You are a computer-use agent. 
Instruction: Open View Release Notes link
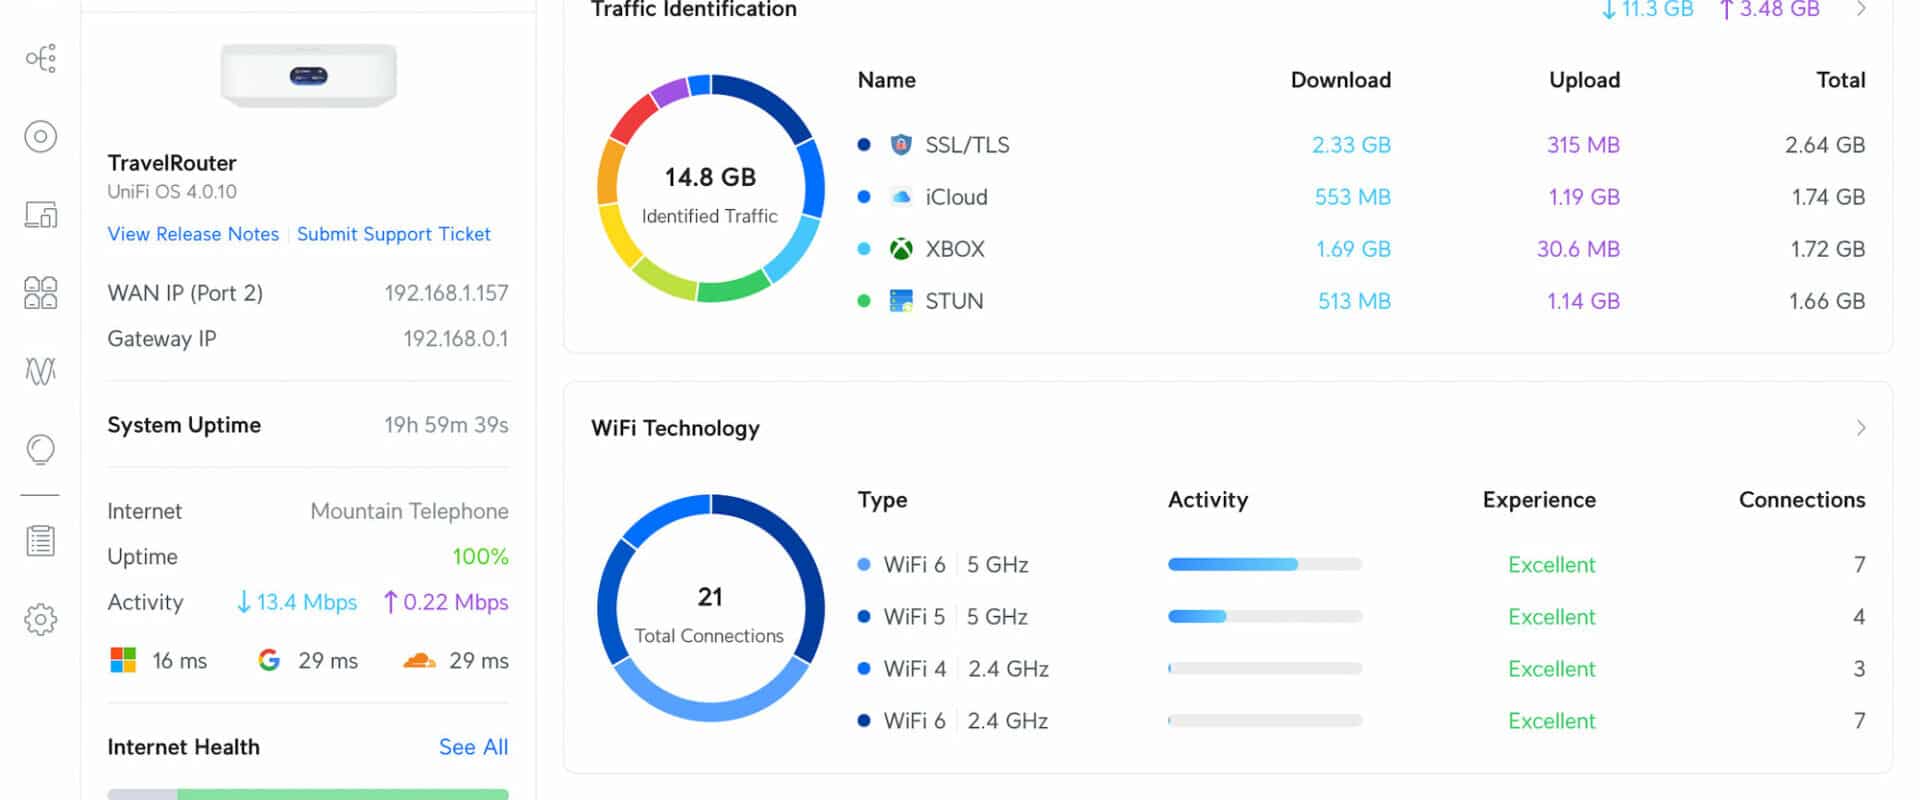[x=193, y=234]
